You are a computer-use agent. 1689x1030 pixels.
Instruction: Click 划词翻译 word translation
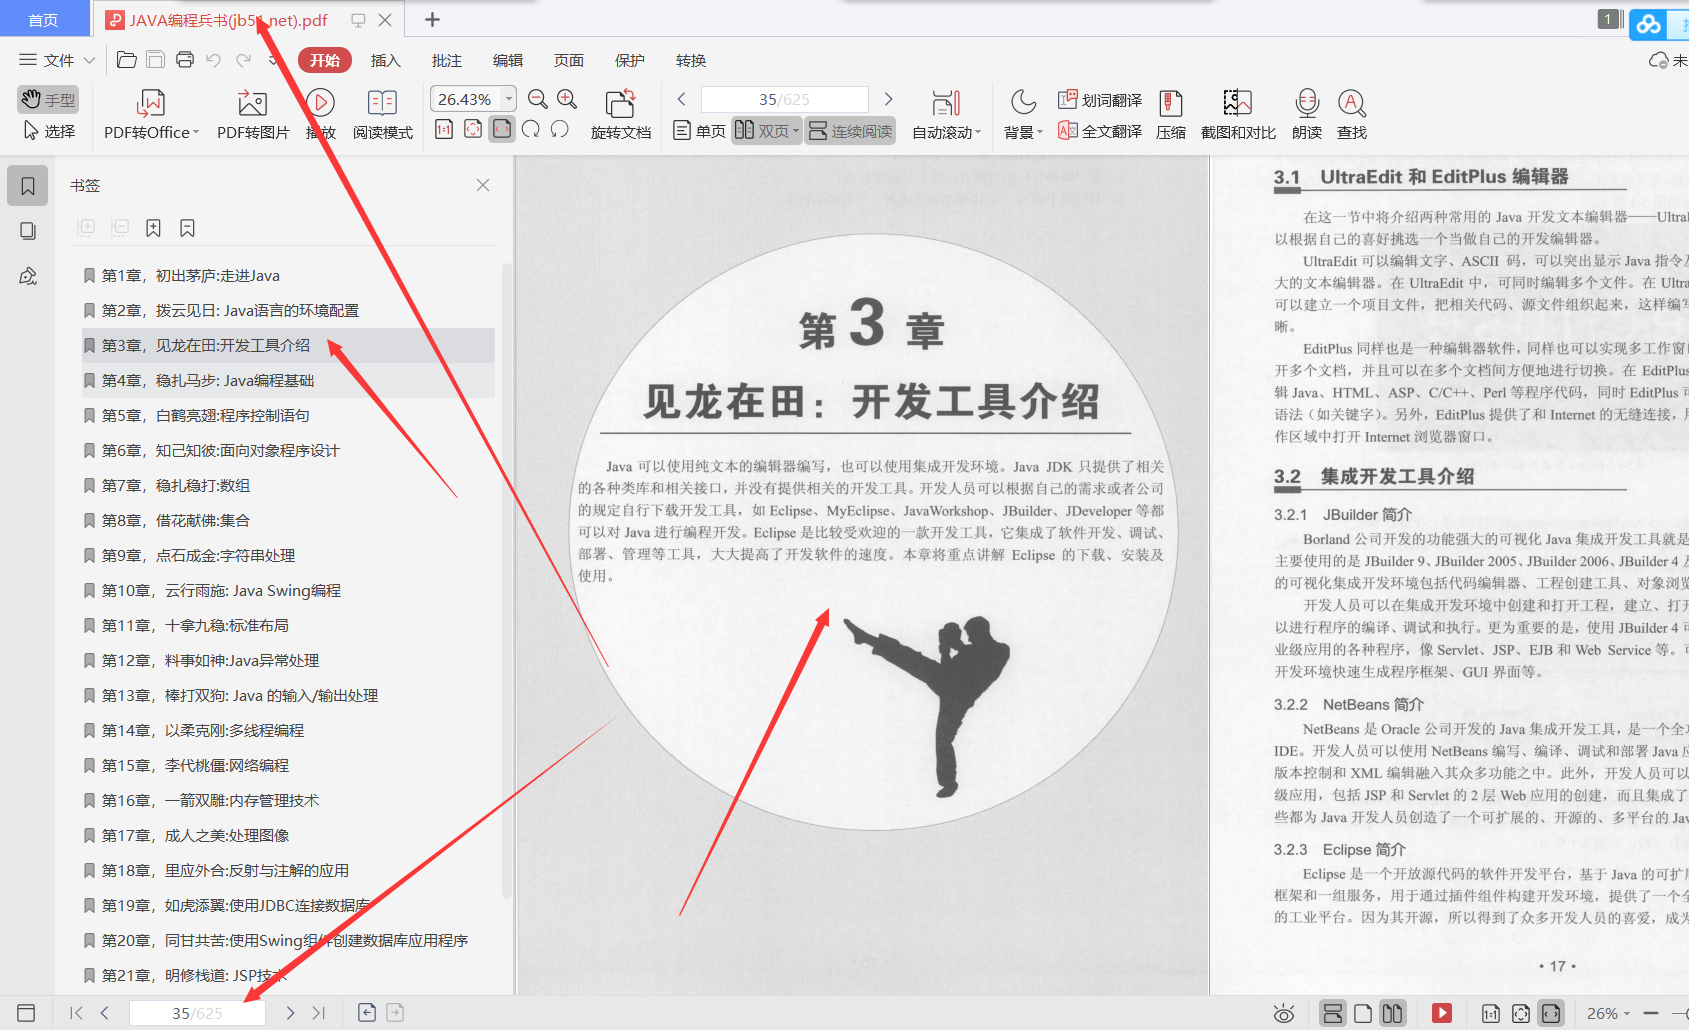(x=1100, y=100)
